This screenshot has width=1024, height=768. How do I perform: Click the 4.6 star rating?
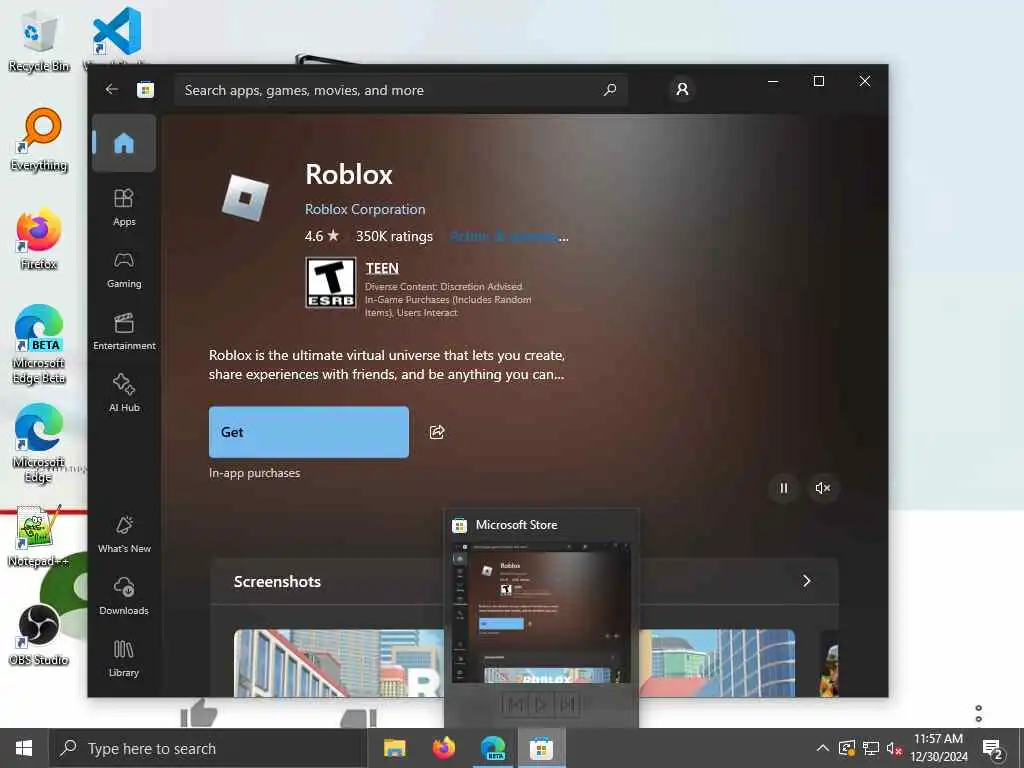322,236
